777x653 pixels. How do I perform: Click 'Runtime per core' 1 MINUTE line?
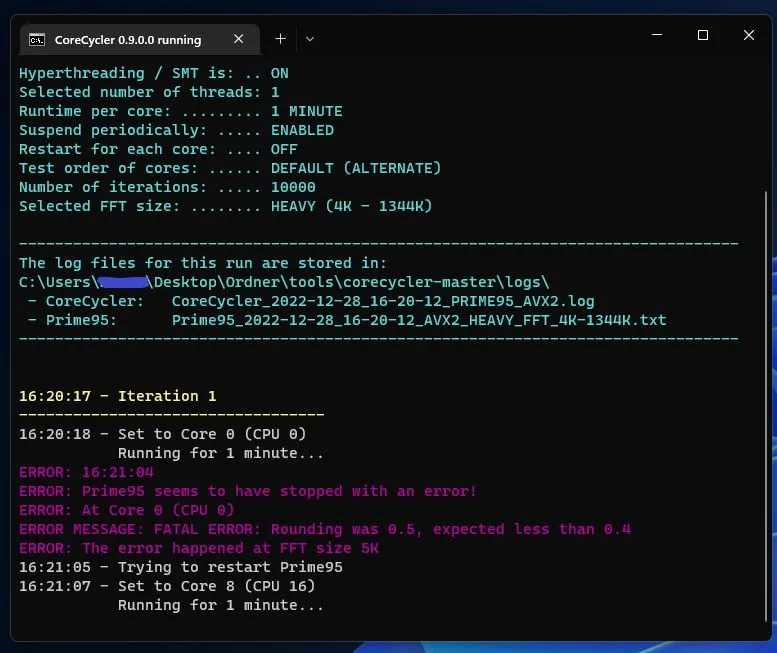[x=180, y=111]
